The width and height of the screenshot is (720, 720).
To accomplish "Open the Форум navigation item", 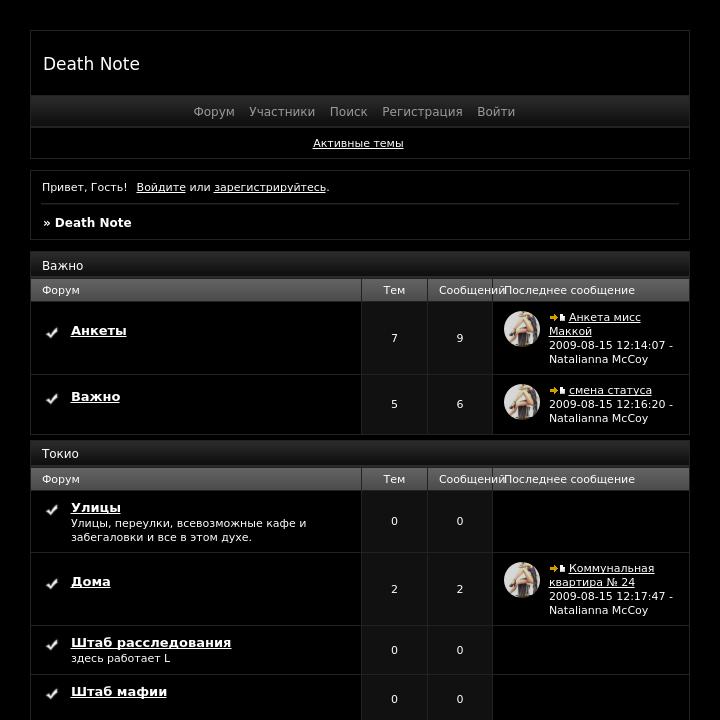I will pyautogui.click(x=214, y=112).
